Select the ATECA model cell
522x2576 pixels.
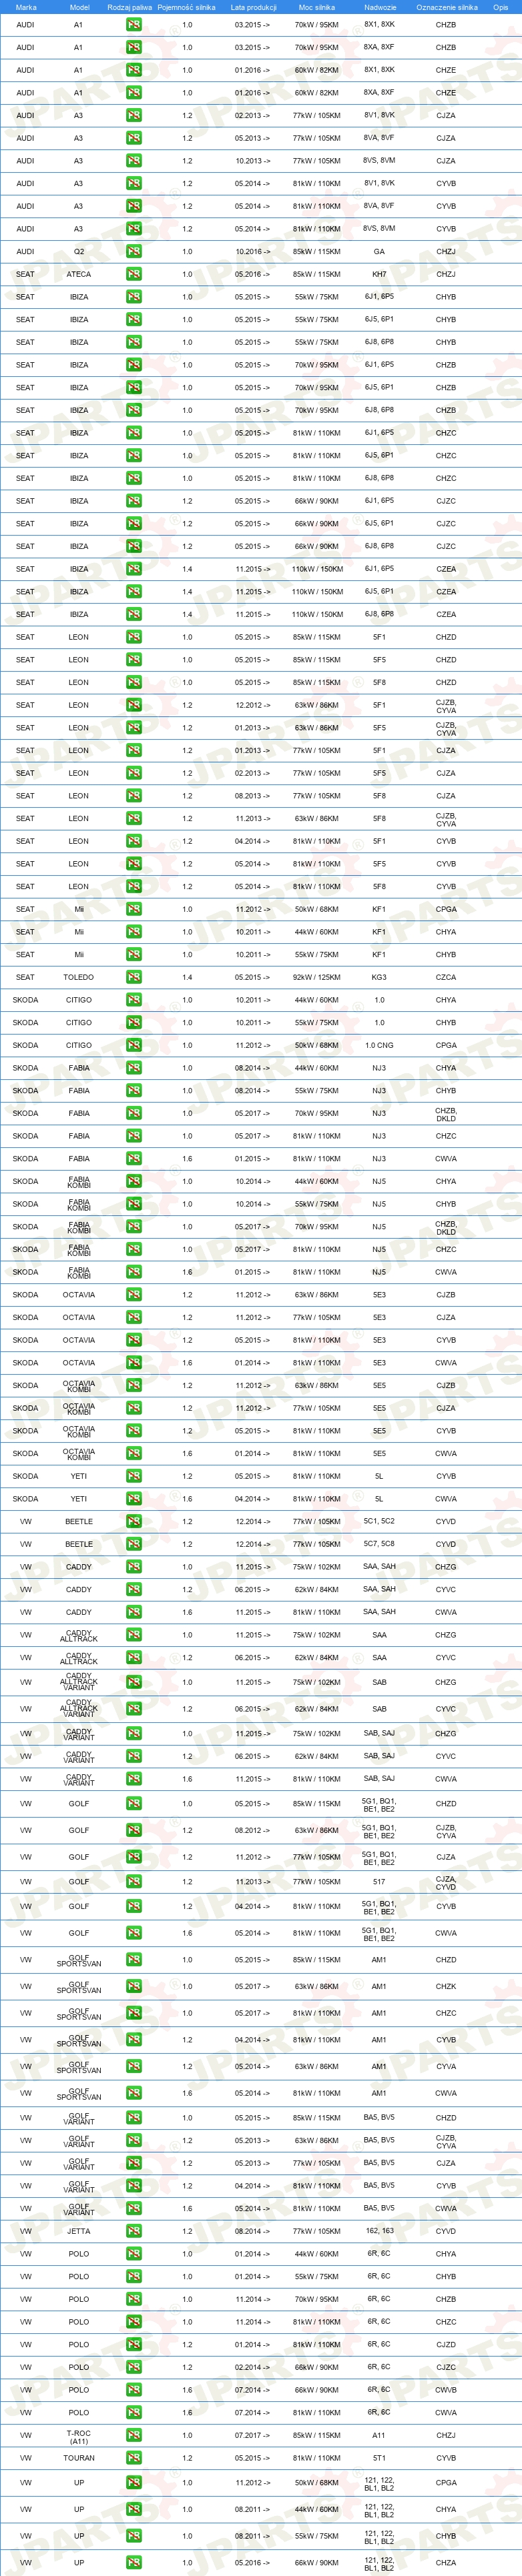pyautogui.click(x=79, y=274)
